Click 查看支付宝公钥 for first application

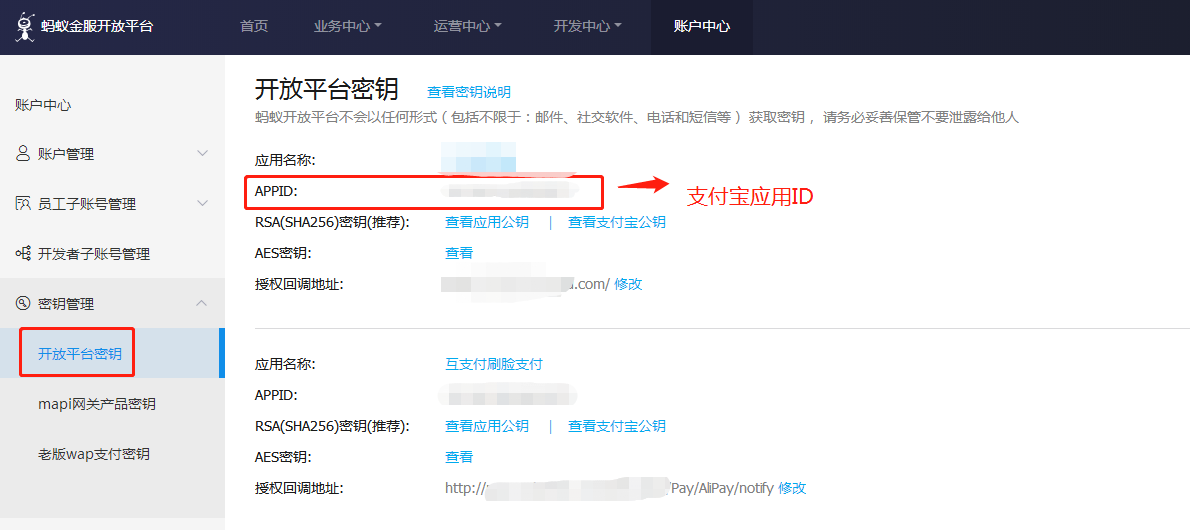[x=617, y=222]
